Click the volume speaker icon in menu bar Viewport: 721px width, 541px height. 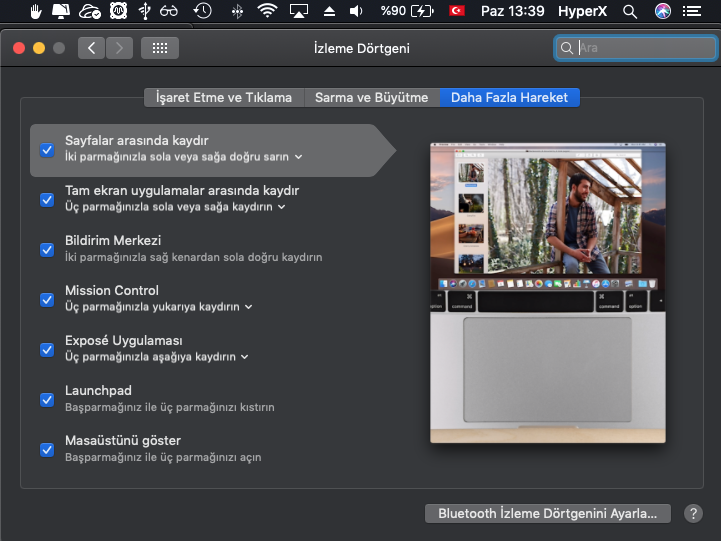pos(357,12)
